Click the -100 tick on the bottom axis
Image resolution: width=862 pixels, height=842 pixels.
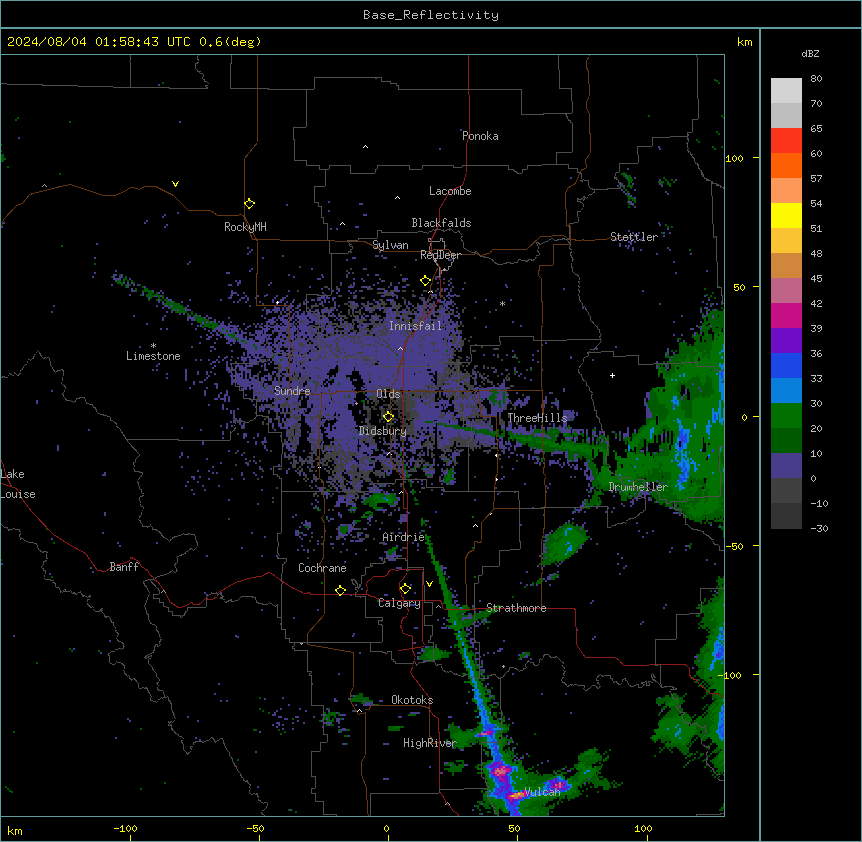(x=125, y=828)
